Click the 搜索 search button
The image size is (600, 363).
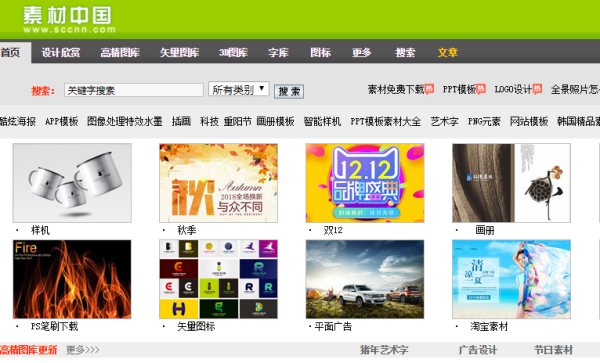pyautogui.click(x=289, y=91)
